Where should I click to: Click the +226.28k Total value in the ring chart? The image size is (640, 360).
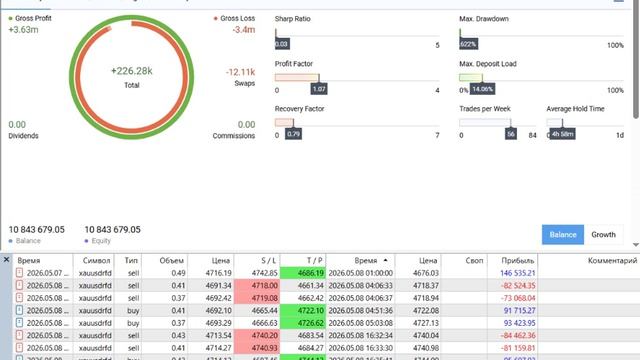(131, 71)
